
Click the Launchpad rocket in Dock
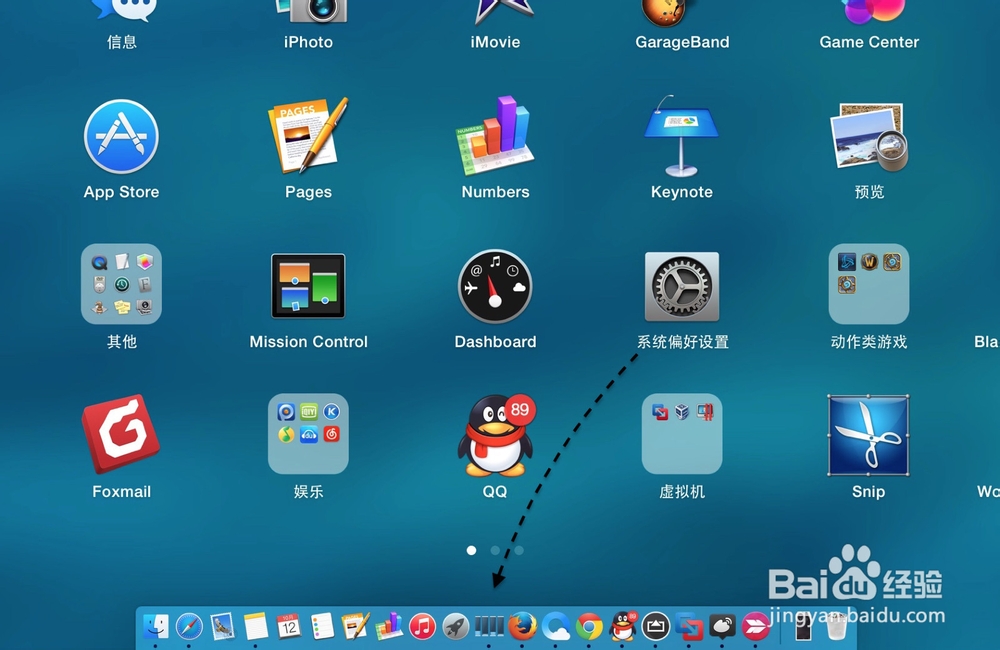[x=456, y=626]
